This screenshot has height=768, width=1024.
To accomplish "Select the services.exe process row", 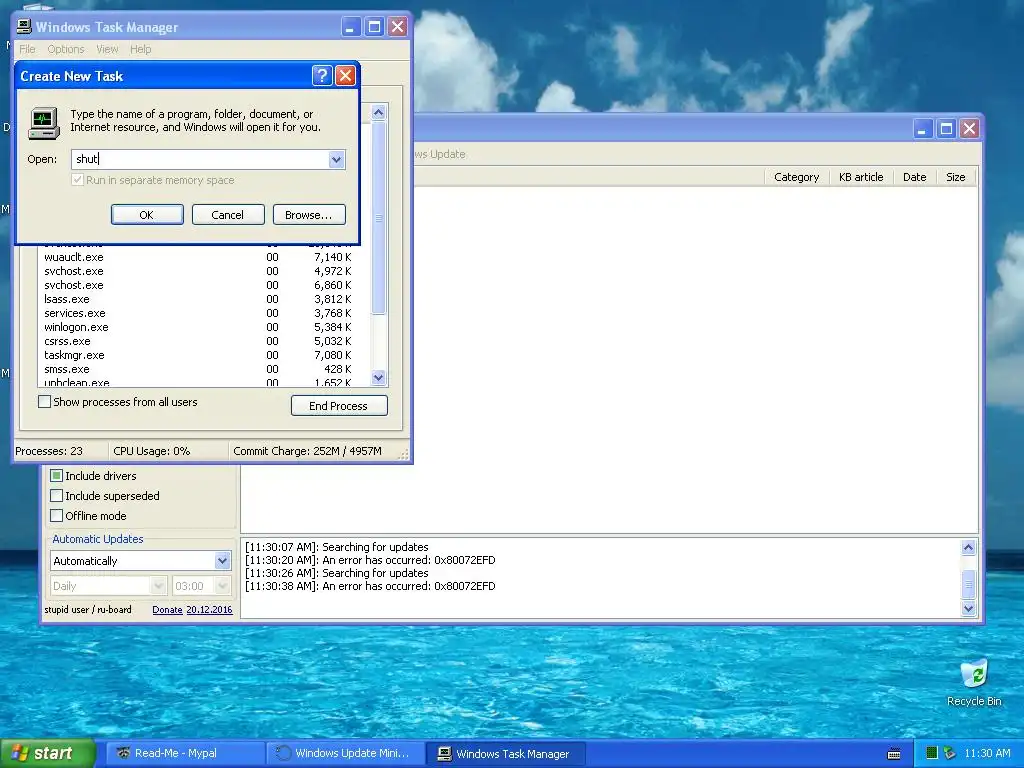I will (204, 313).
